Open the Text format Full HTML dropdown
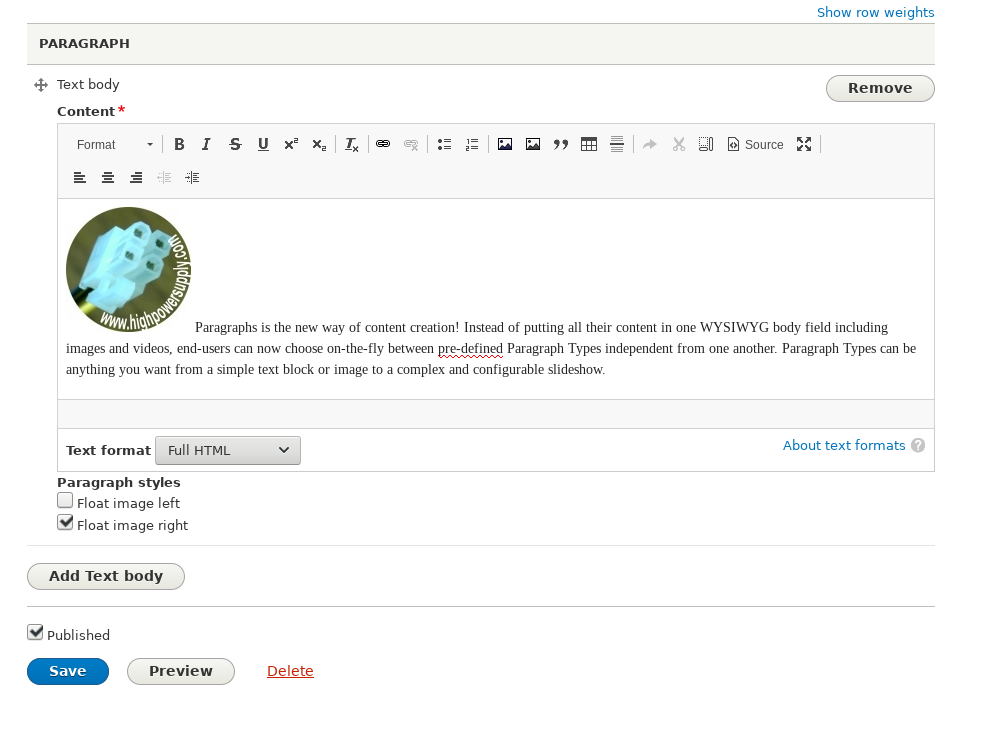The width and height of the screenshot is (992, 743). click(x=228, y=450)
